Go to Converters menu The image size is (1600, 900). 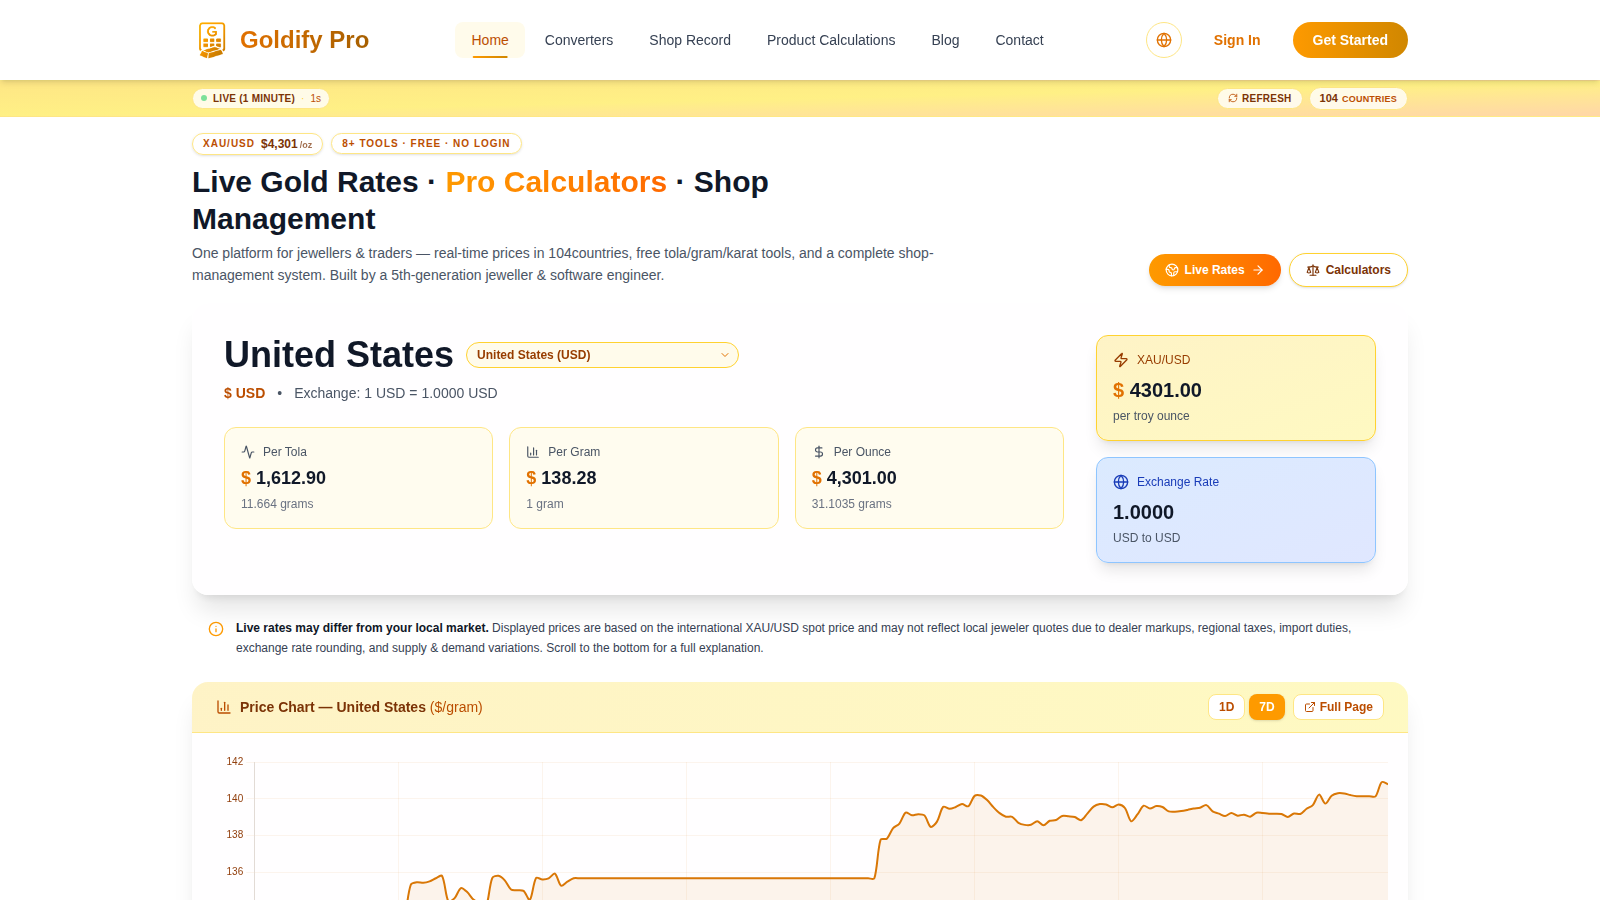tap(579, 40)
